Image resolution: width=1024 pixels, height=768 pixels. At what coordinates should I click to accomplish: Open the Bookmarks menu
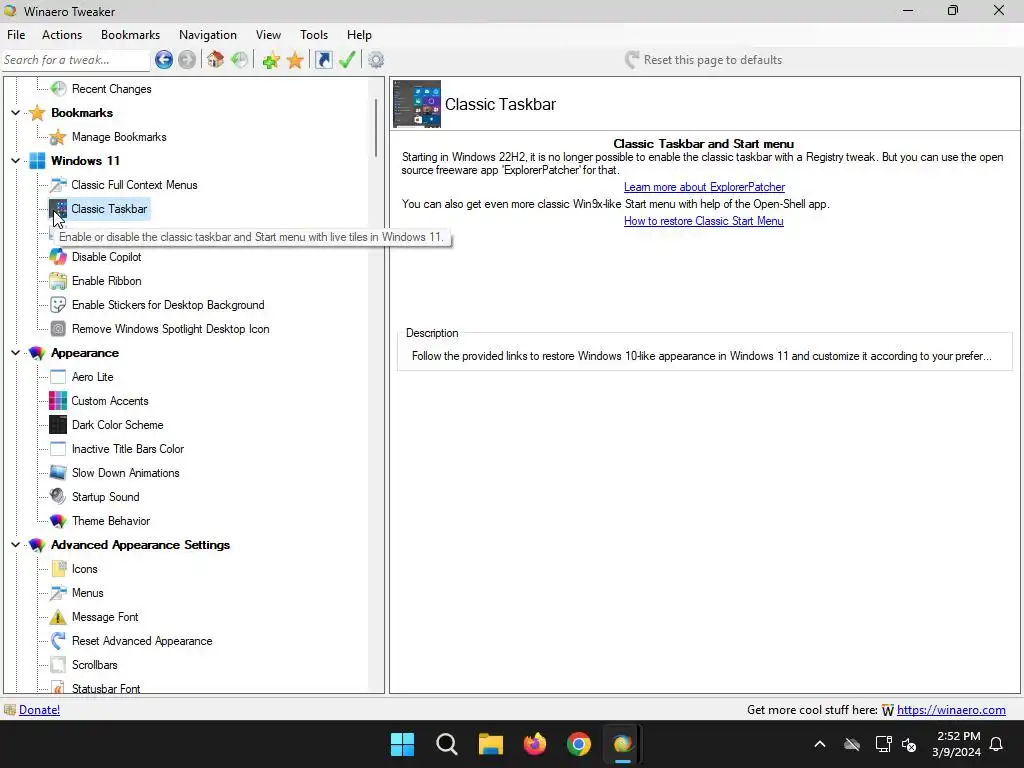click(131, 35)
